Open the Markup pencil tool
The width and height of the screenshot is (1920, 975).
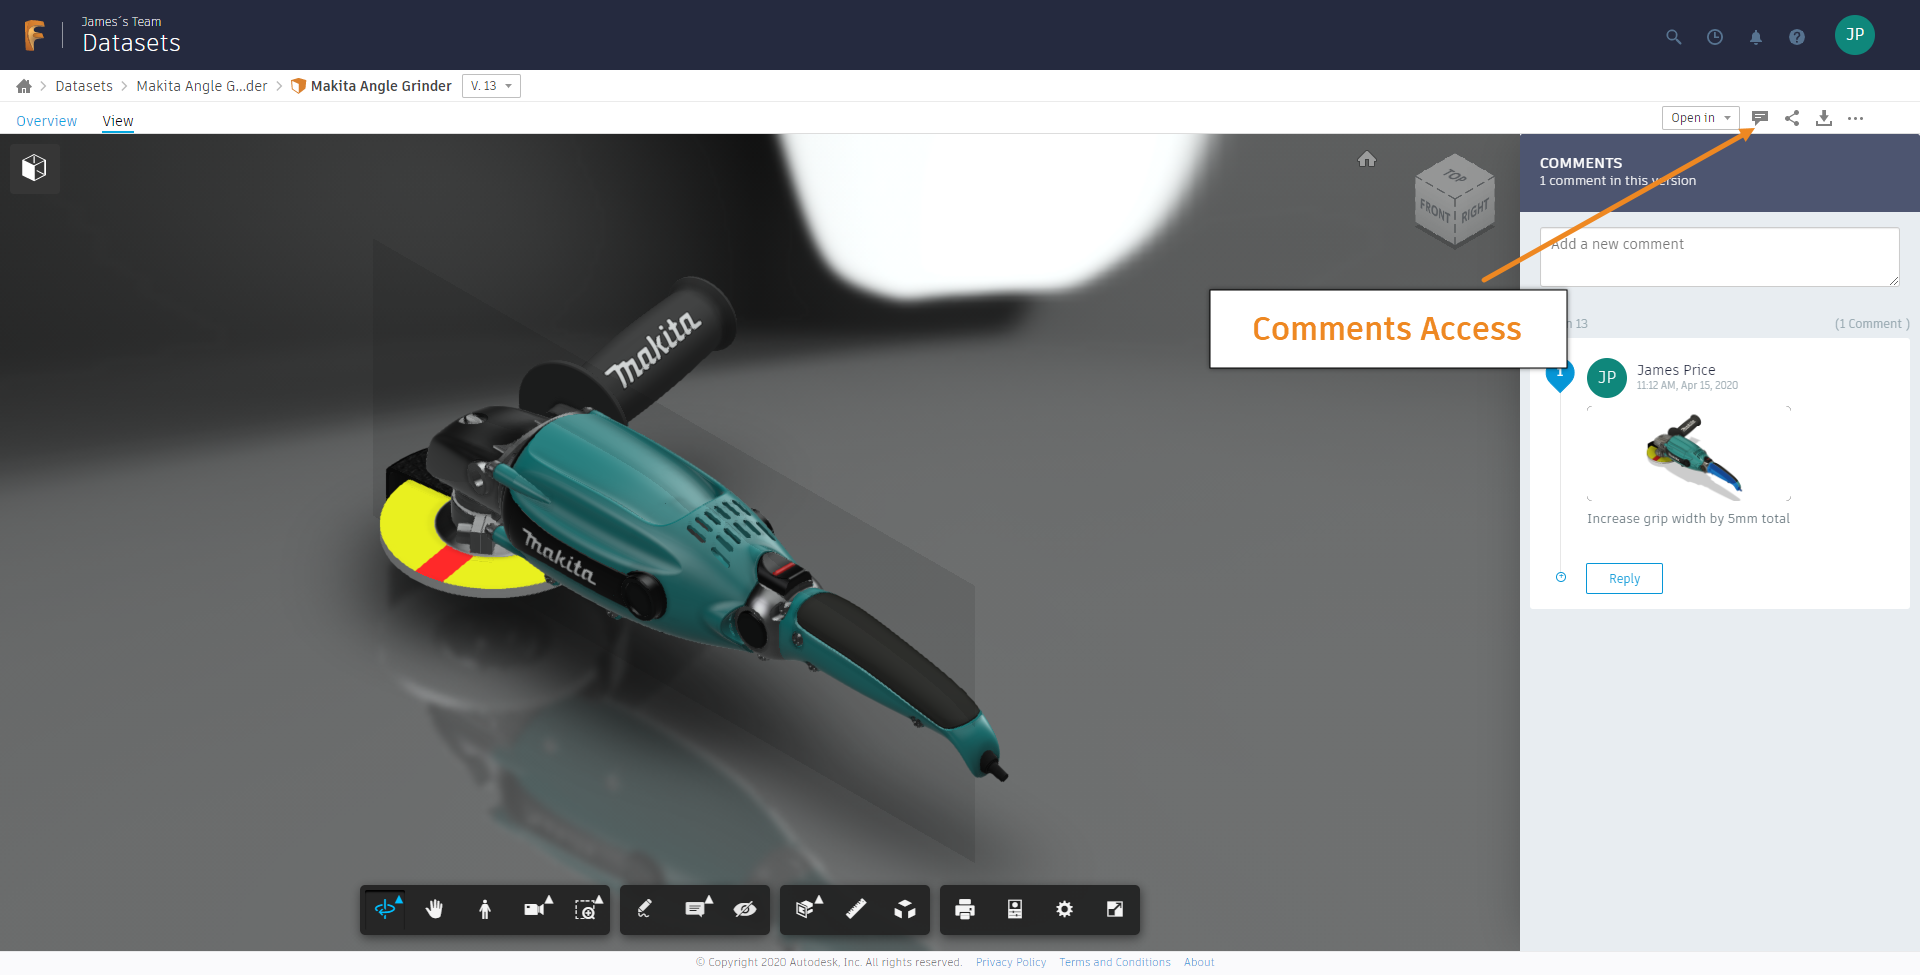[x=644, y=909]
